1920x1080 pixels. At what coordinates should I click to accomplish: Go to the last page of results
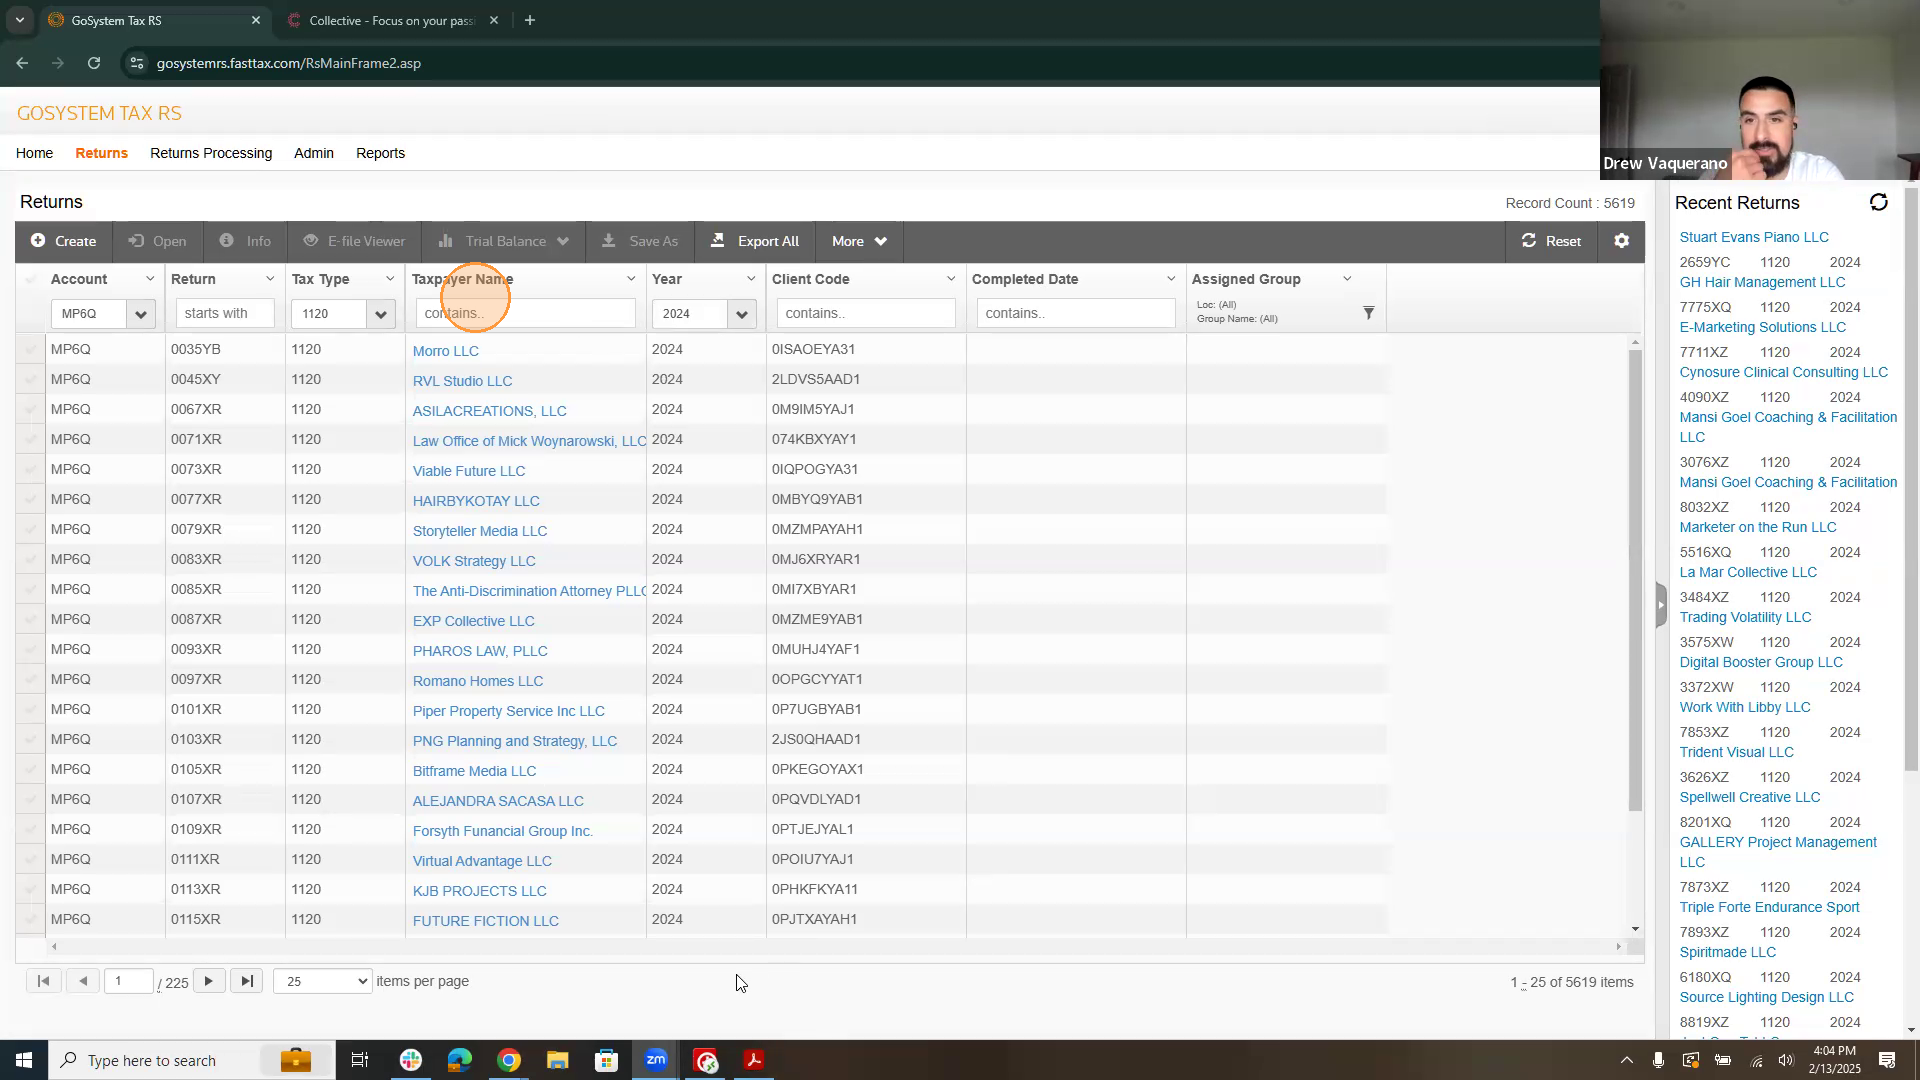[x=246, y=981]
